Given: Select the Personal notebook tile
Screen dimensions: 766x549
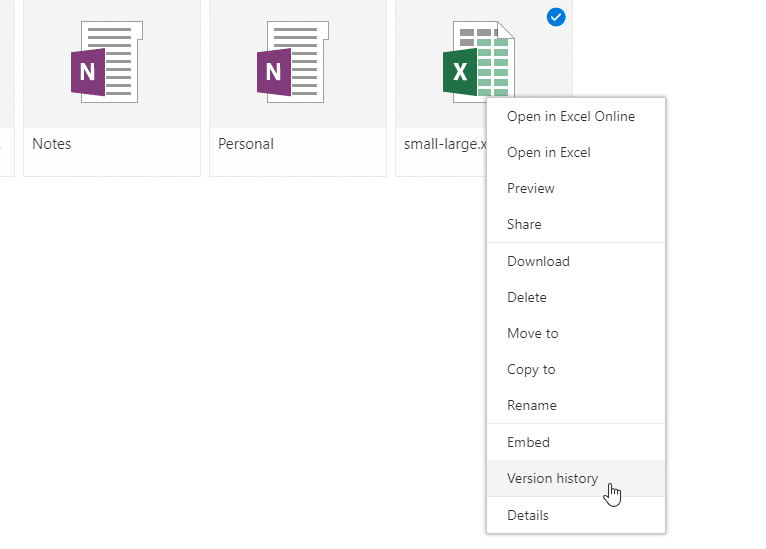Looking at the screenshot, I should point(298,88).
